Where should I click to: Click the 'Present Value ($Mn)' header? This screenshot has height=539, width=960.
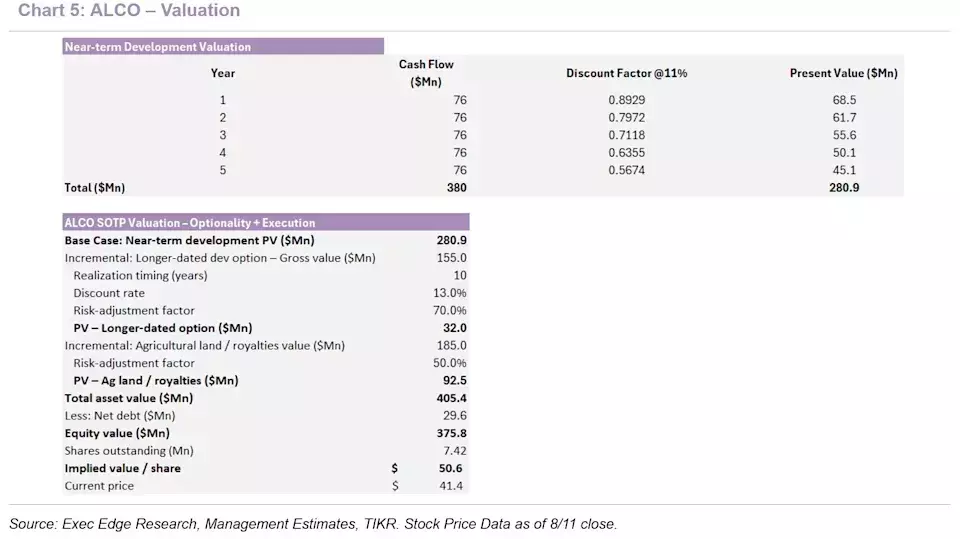point(844,73)
